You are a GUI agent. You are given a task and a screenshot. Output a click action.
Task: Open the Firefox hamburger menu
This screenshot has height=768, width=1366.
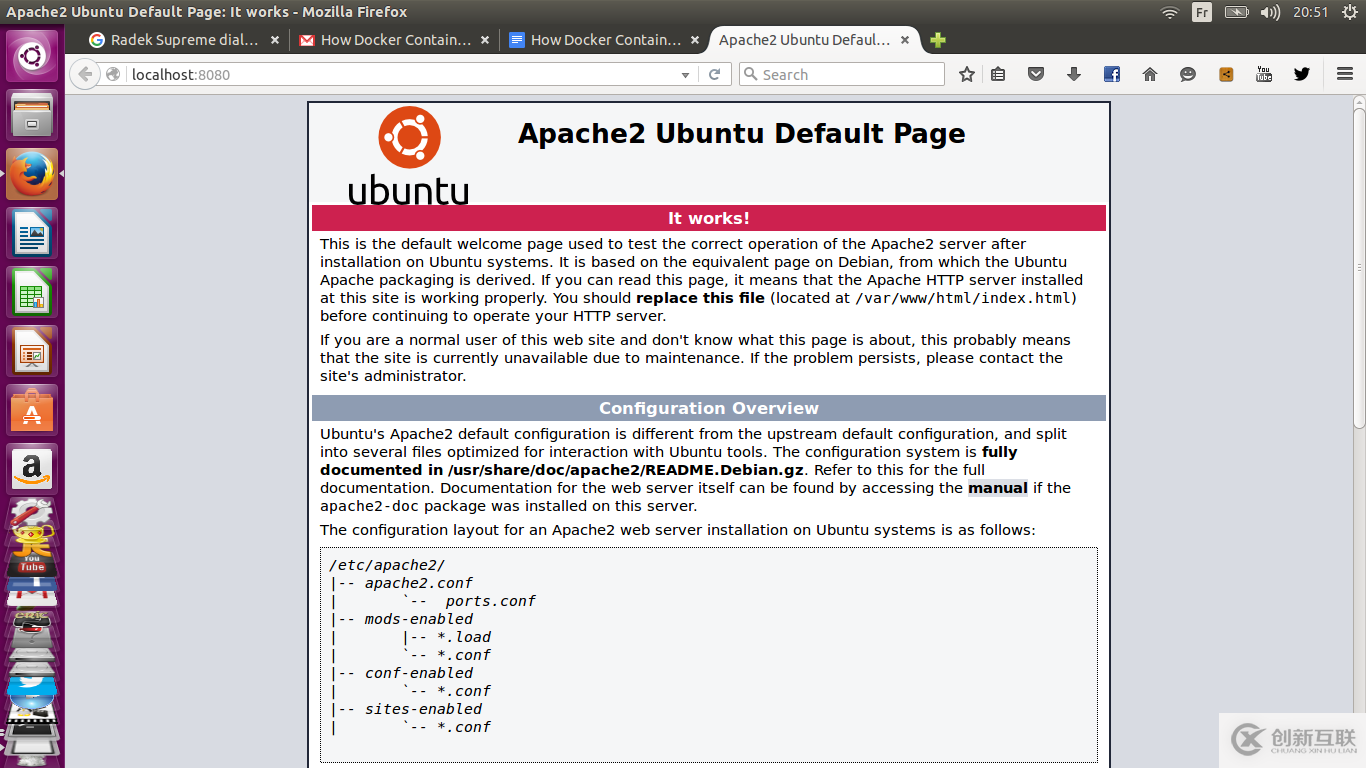click(x=1344, y=74)
